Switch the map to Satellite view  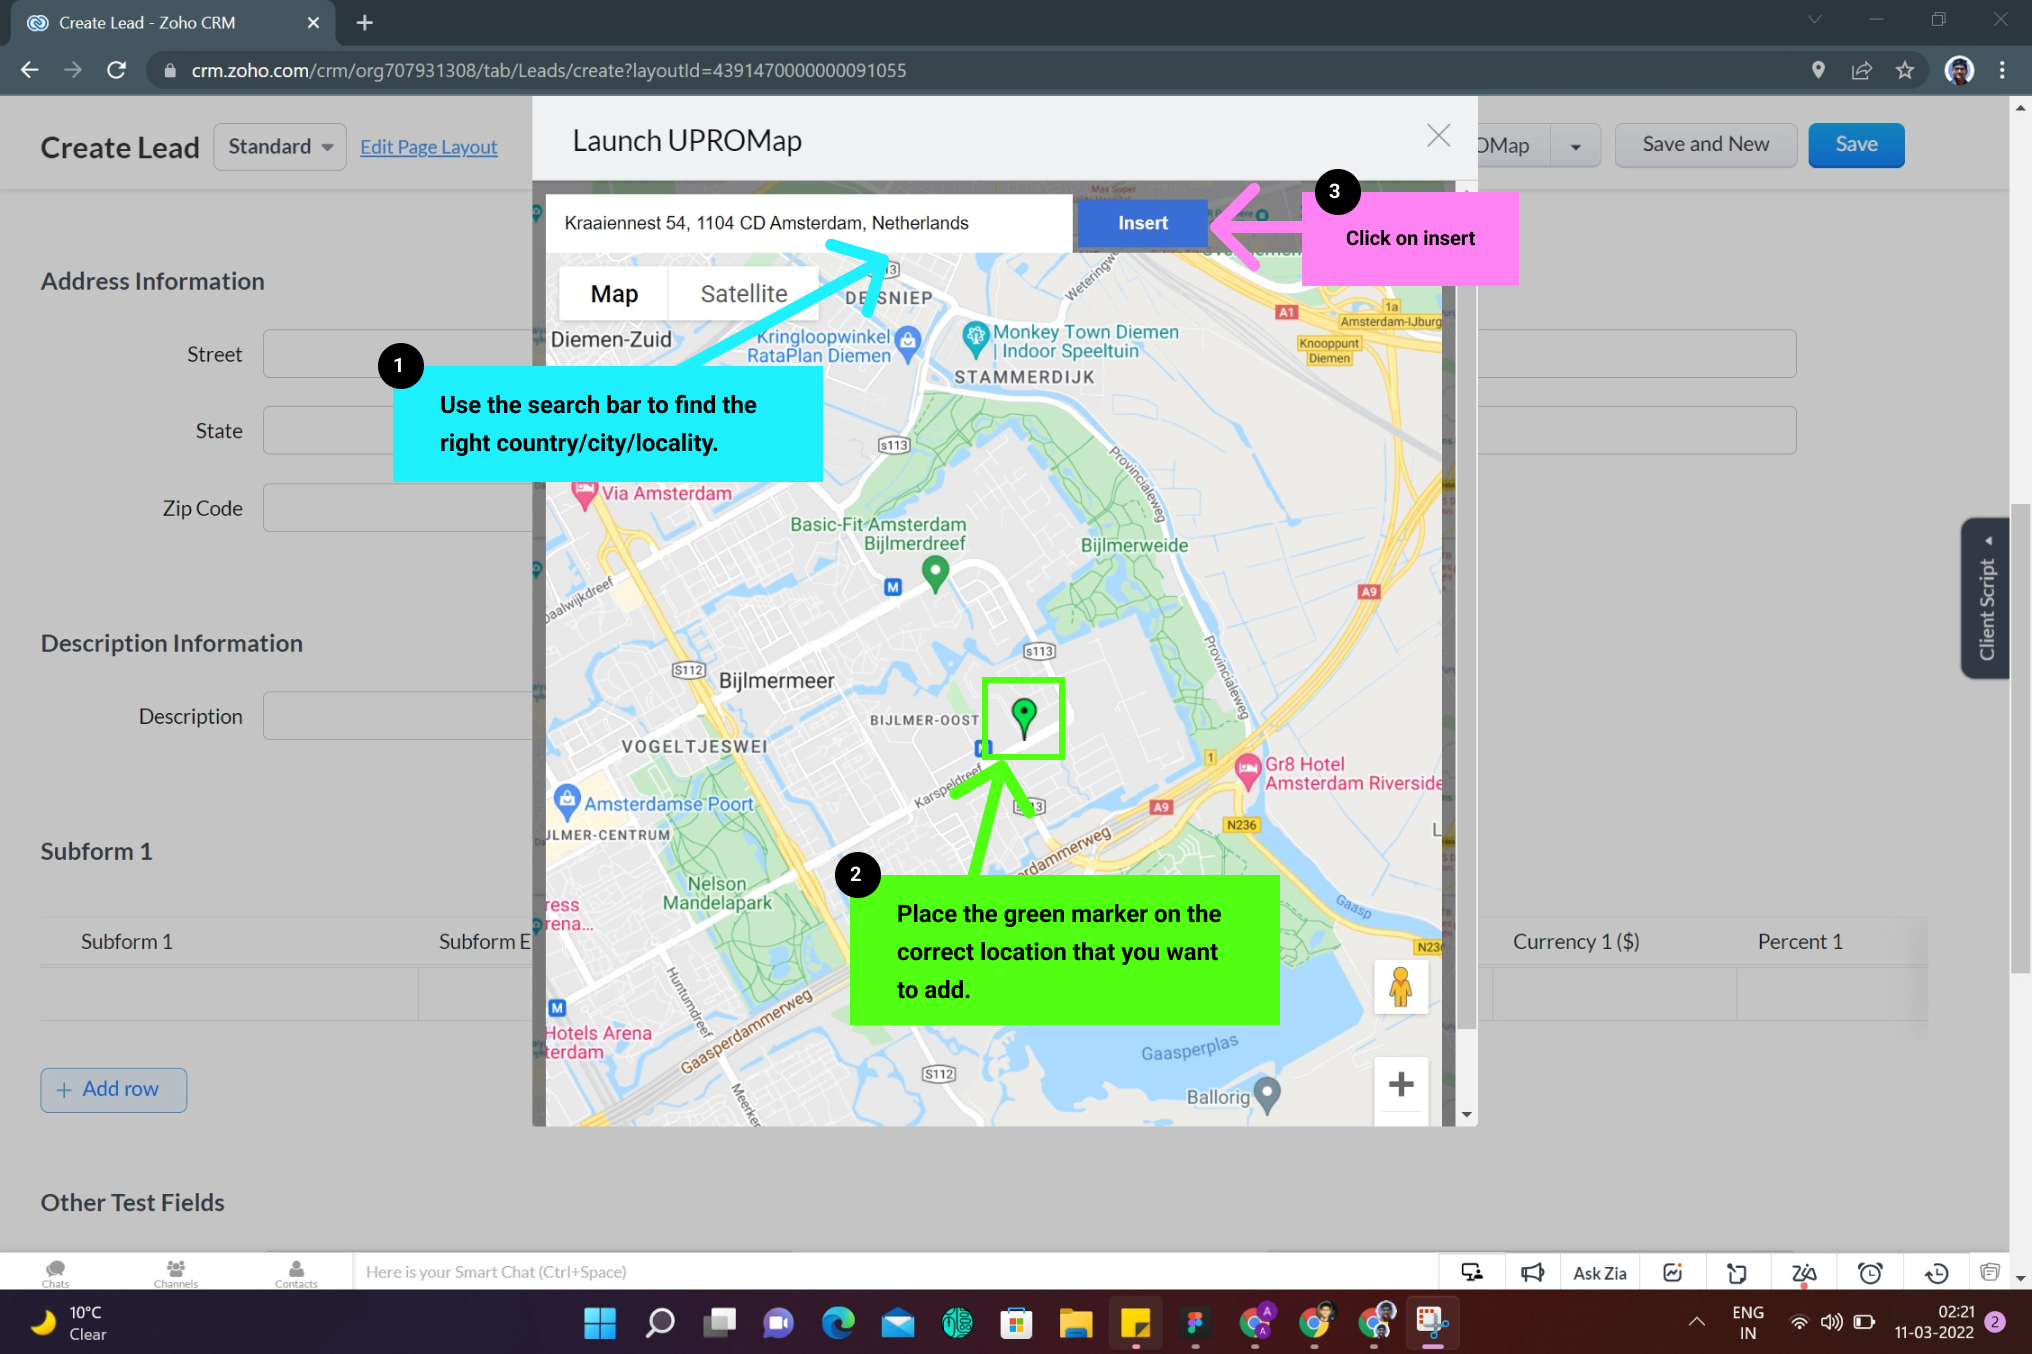pos(743,293)
